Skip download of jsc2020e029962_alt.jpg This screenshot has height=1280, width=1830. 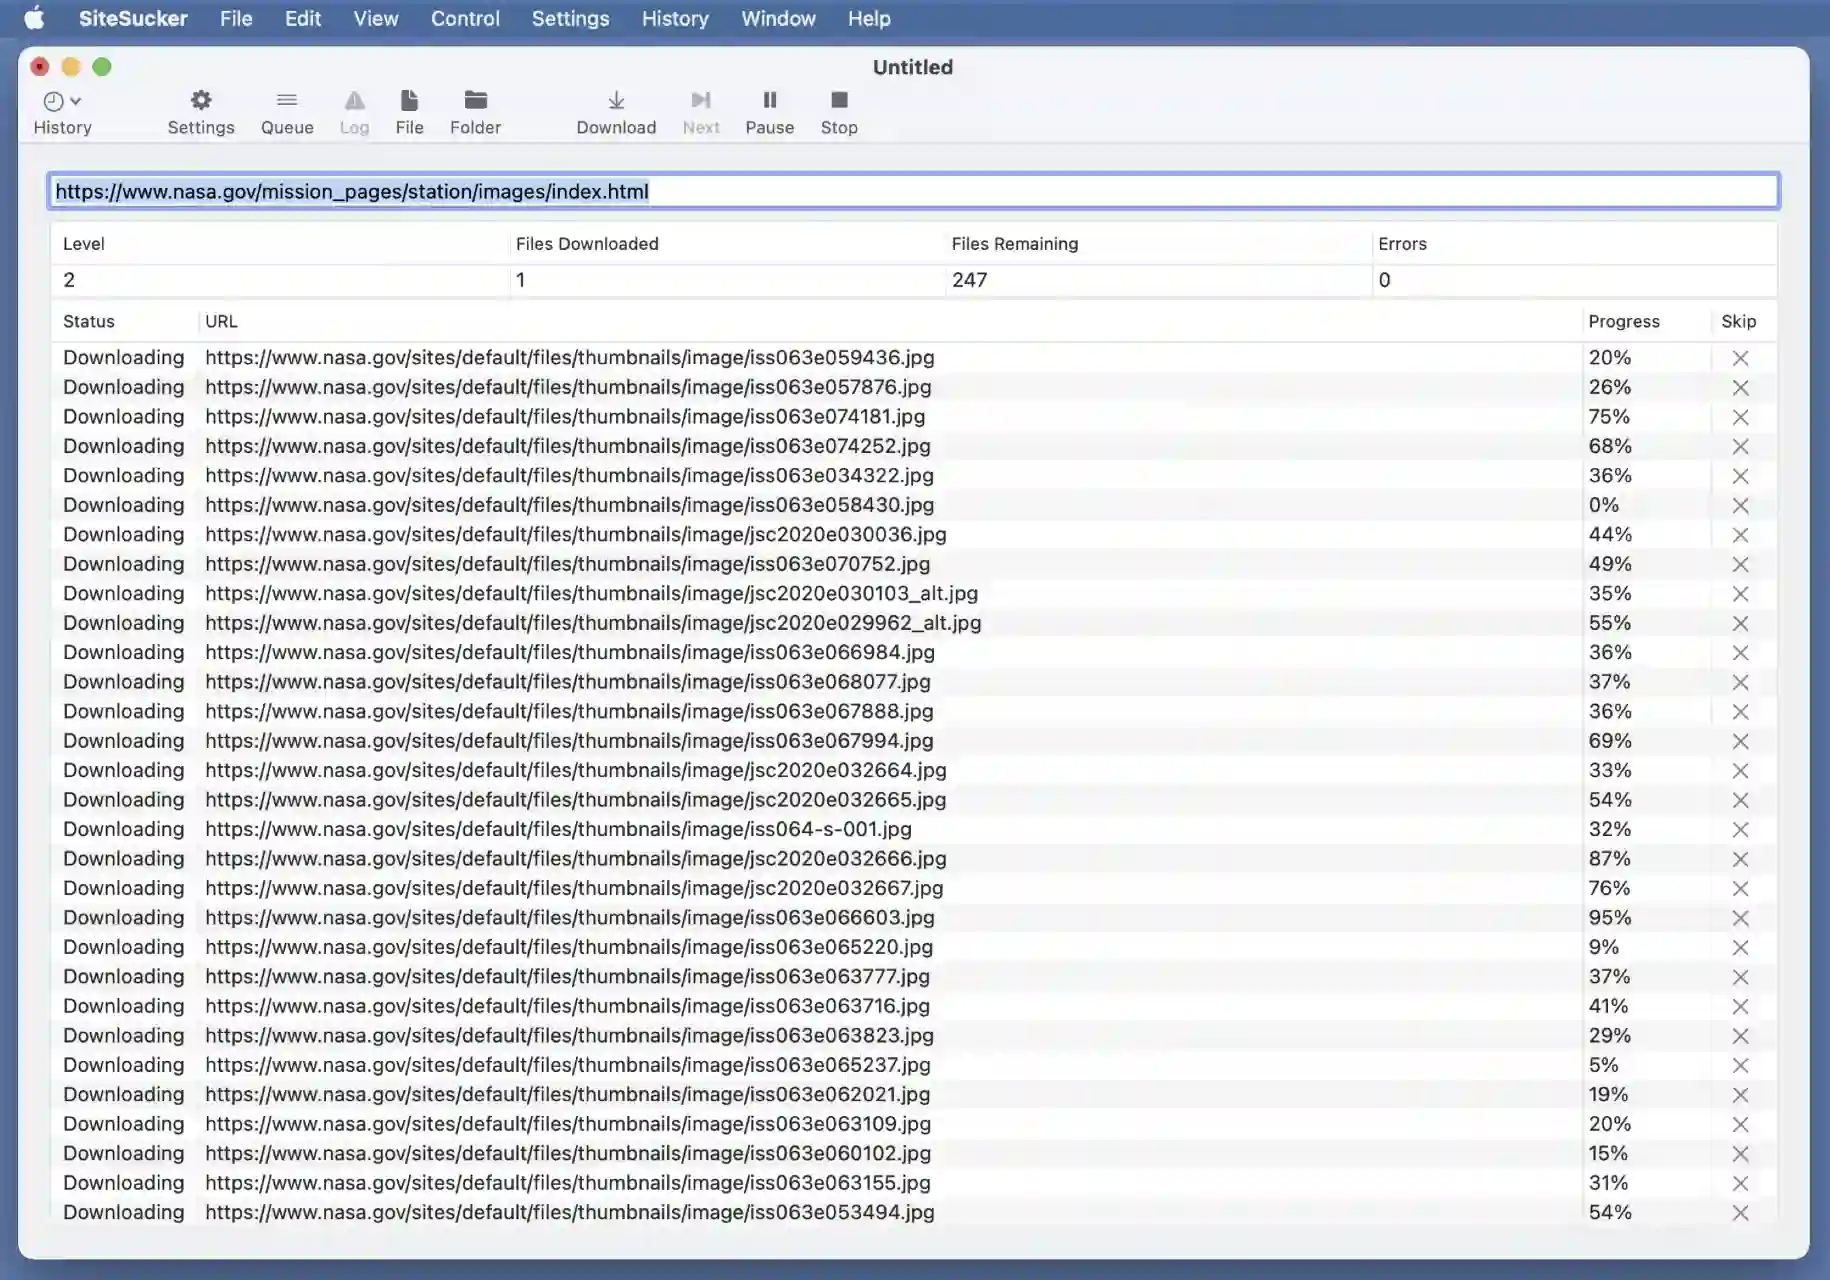click(x=1740, y=623)
